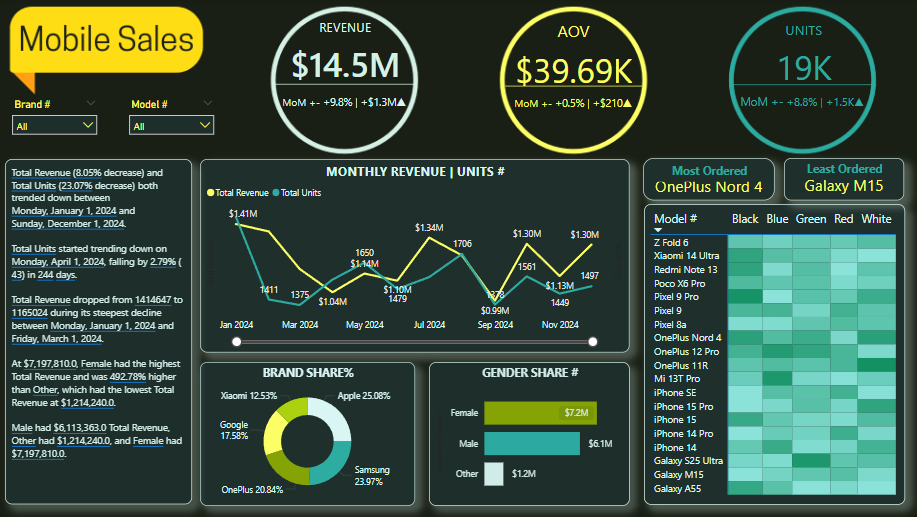The image size is (917, 517).
Task: Click the '$7,197,810.0' link in narrative
Action: (50, 364)
